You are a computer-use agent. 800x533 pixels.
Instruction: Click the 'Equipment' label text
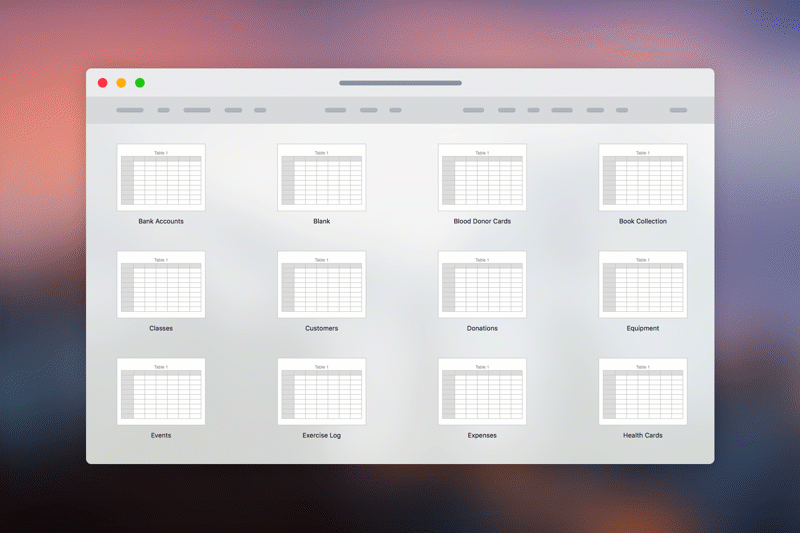pos(643,328)
